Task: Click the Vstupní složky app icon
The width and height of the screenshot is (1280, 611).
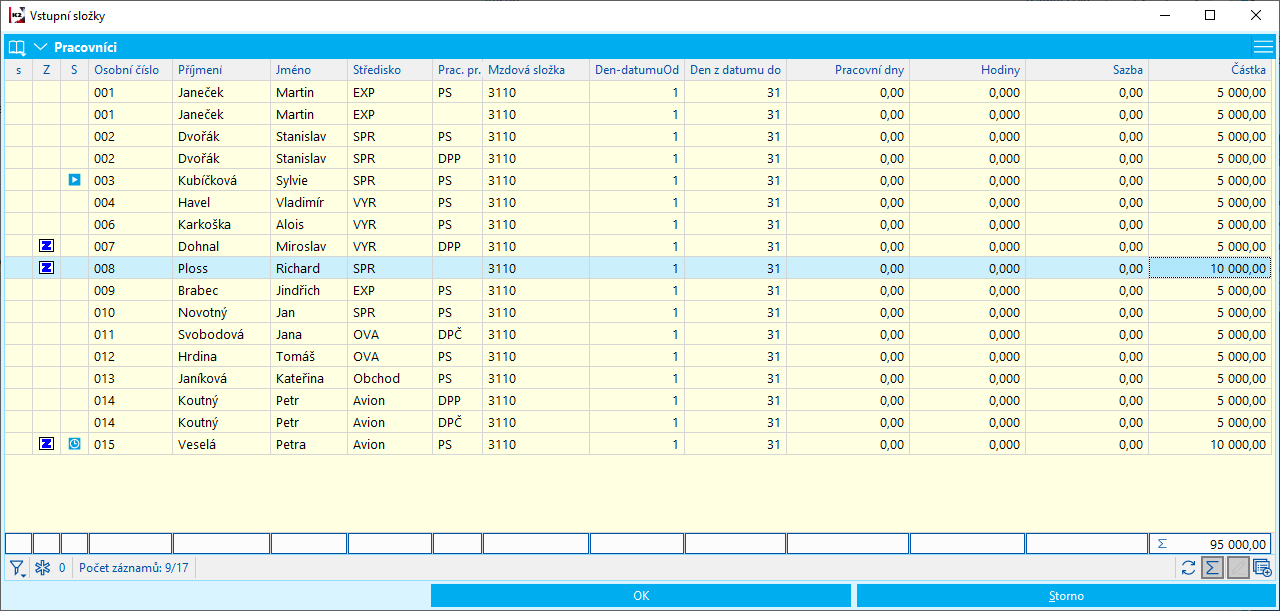Action: click(16, 16)
